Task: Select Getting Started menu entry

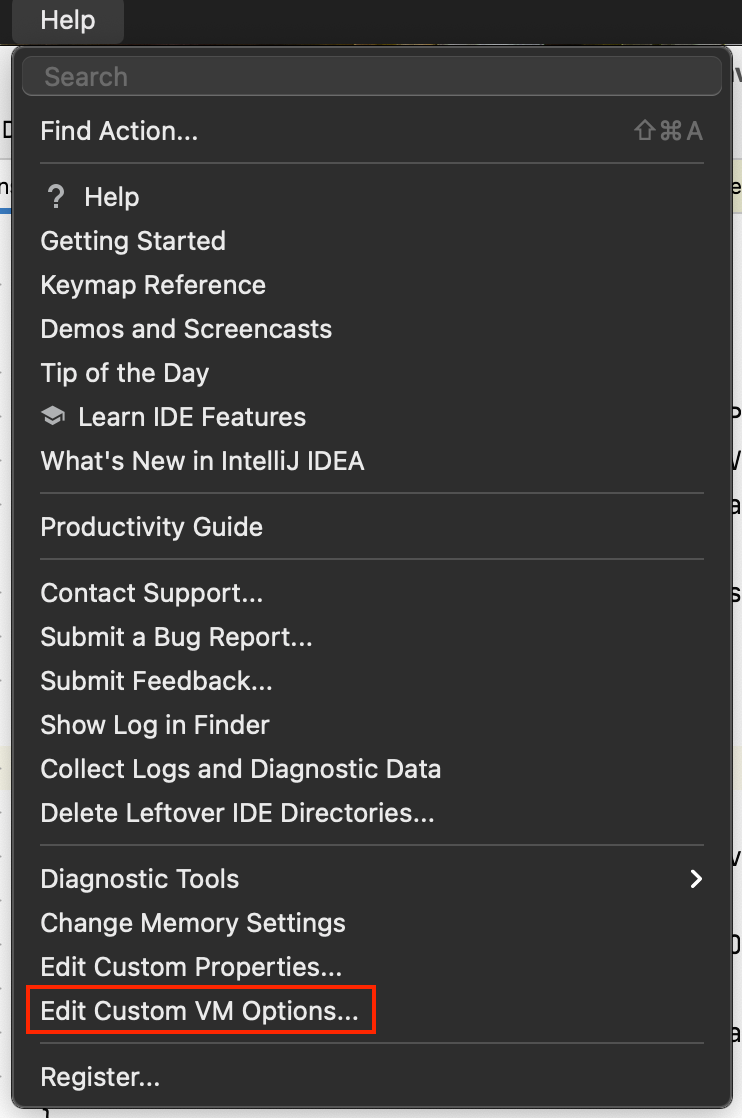Action: [x=133, y=241]
